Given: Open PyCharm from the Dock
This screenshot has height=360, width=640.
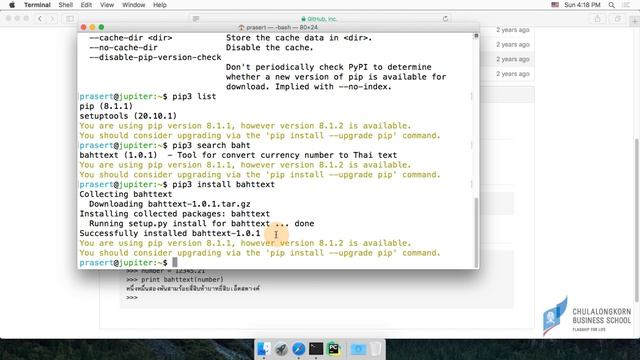Looking at the screenshot, I should pyautogui.click(x=333, y=349).
